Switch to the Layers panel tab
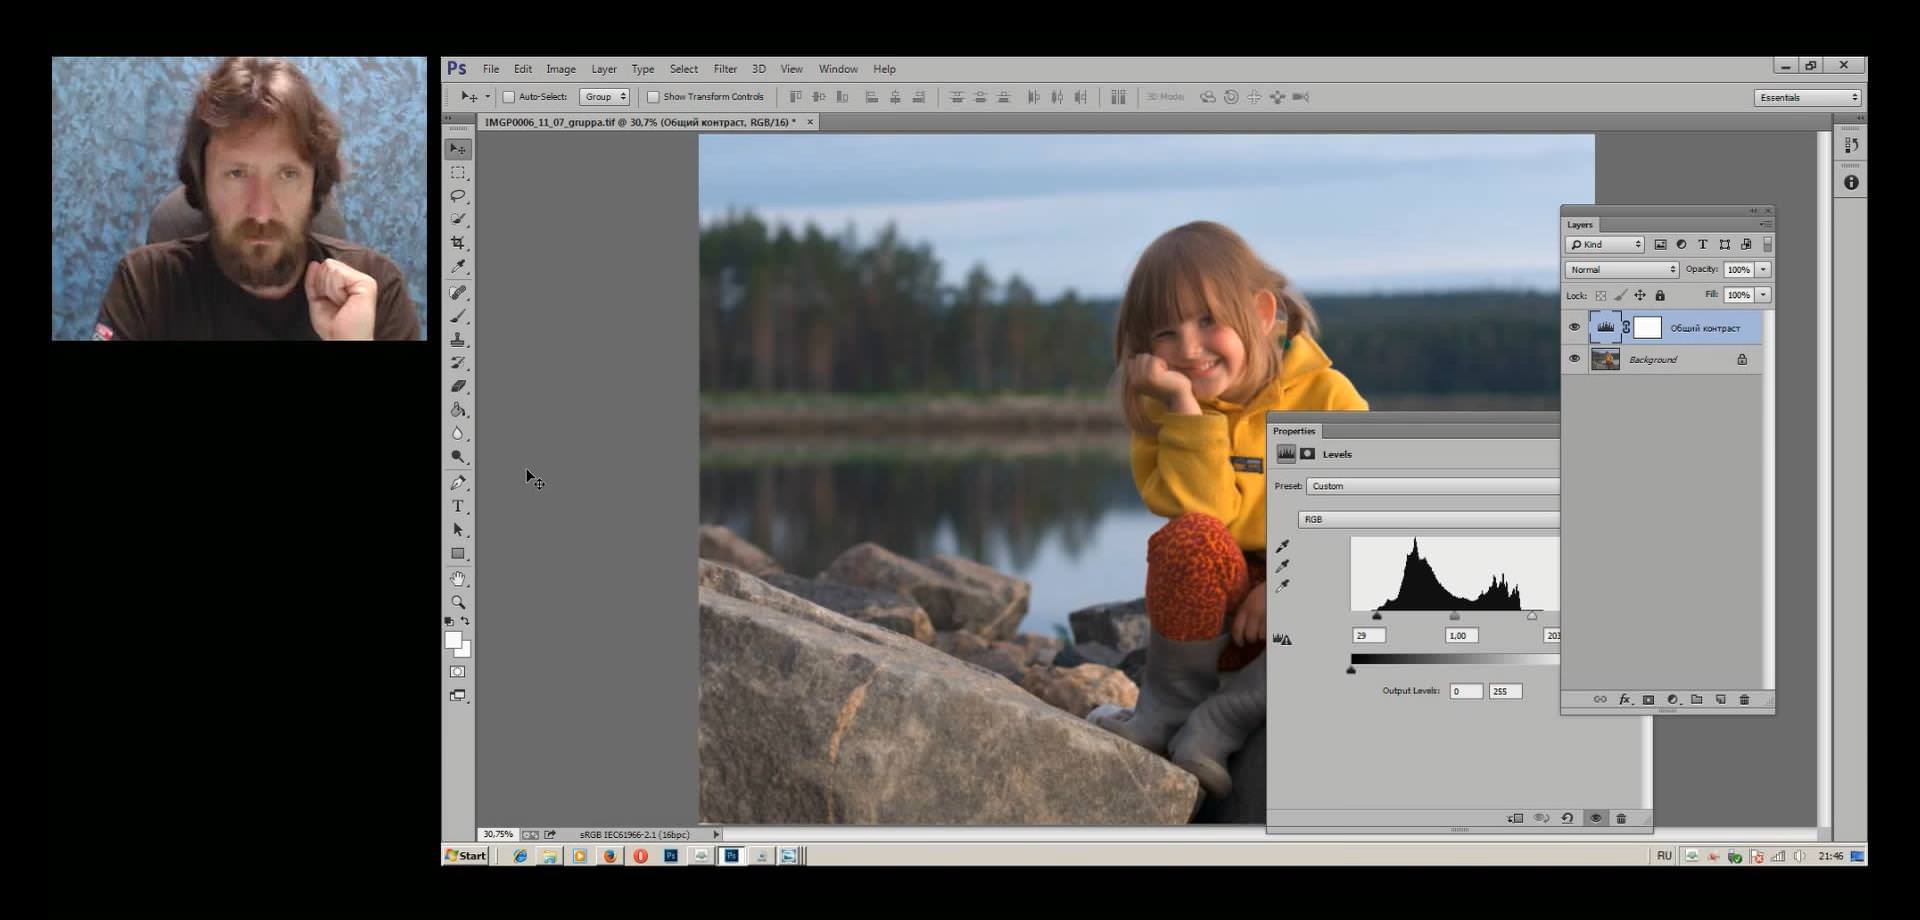Image resolution: width=1920 pixels, height=920 pixels. click(1580, 225)
